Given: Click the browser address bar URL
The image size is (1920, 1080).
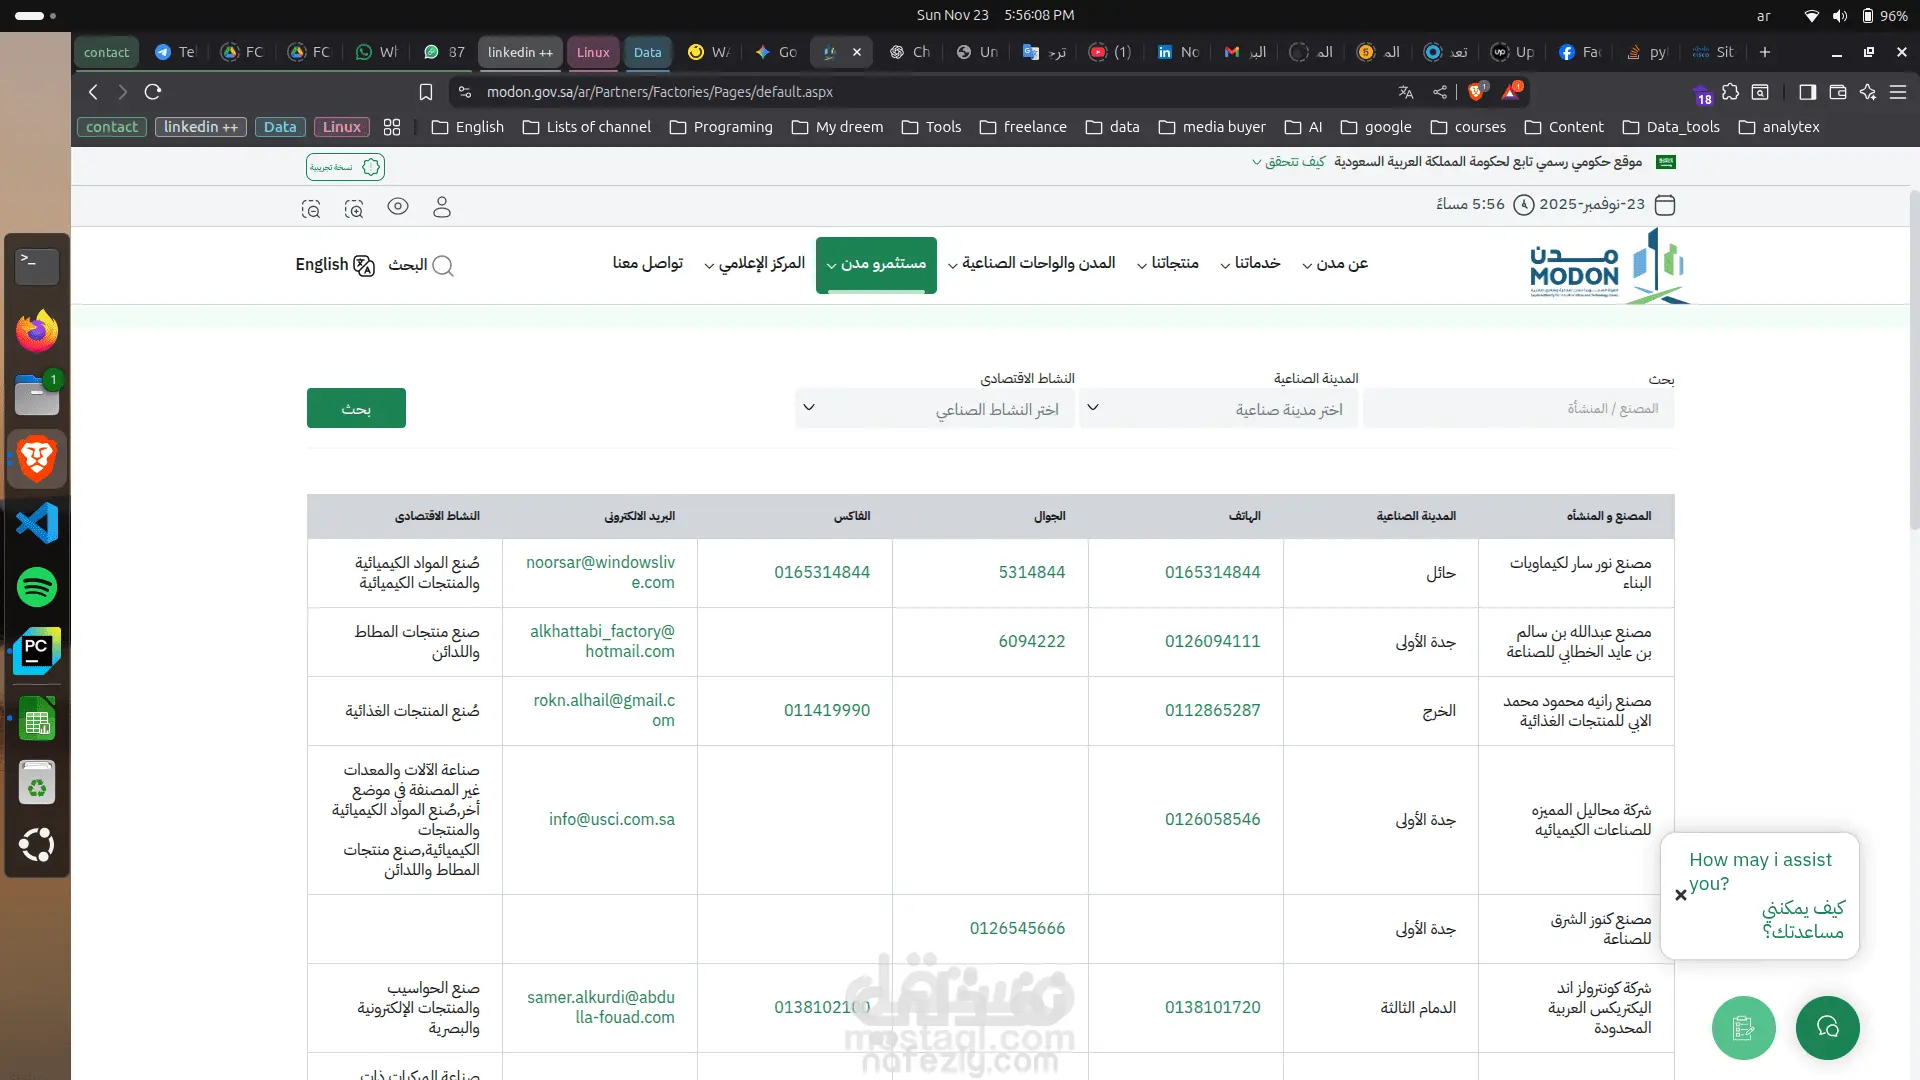Looking at the screenshot, I should tap(660, 92).
